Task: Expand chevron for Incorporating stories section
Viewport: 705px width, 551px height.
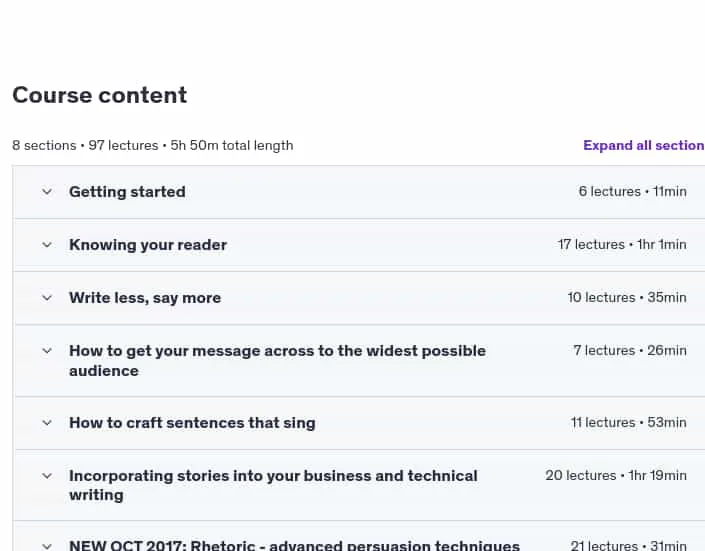Action: (47, 476)
